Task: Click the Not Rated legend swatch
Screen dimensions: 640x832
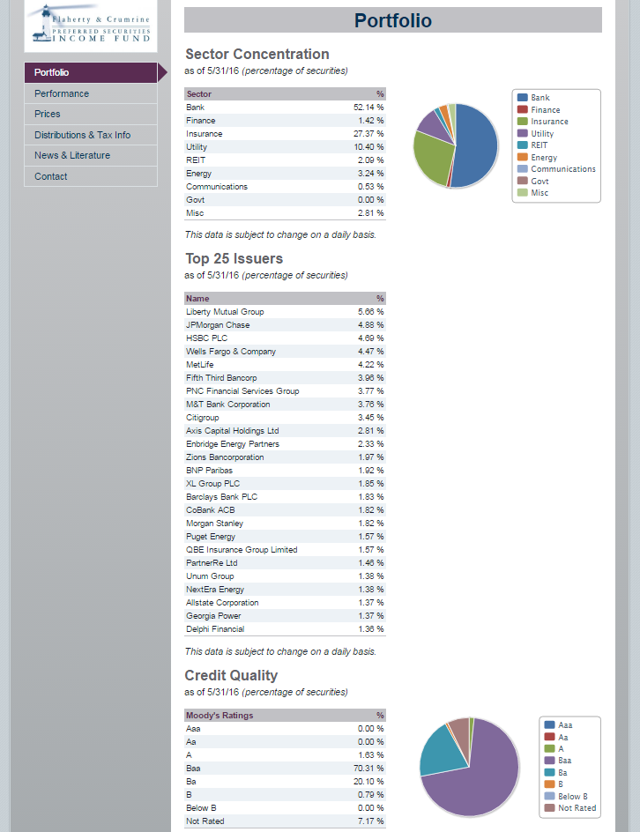Action: coord(549,808)
